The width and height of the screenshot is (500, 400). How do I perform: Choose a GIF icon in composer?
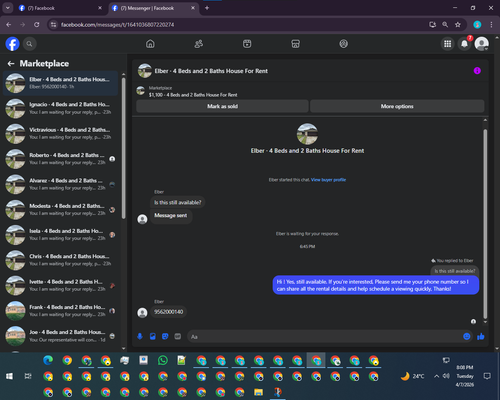(178, 336)
